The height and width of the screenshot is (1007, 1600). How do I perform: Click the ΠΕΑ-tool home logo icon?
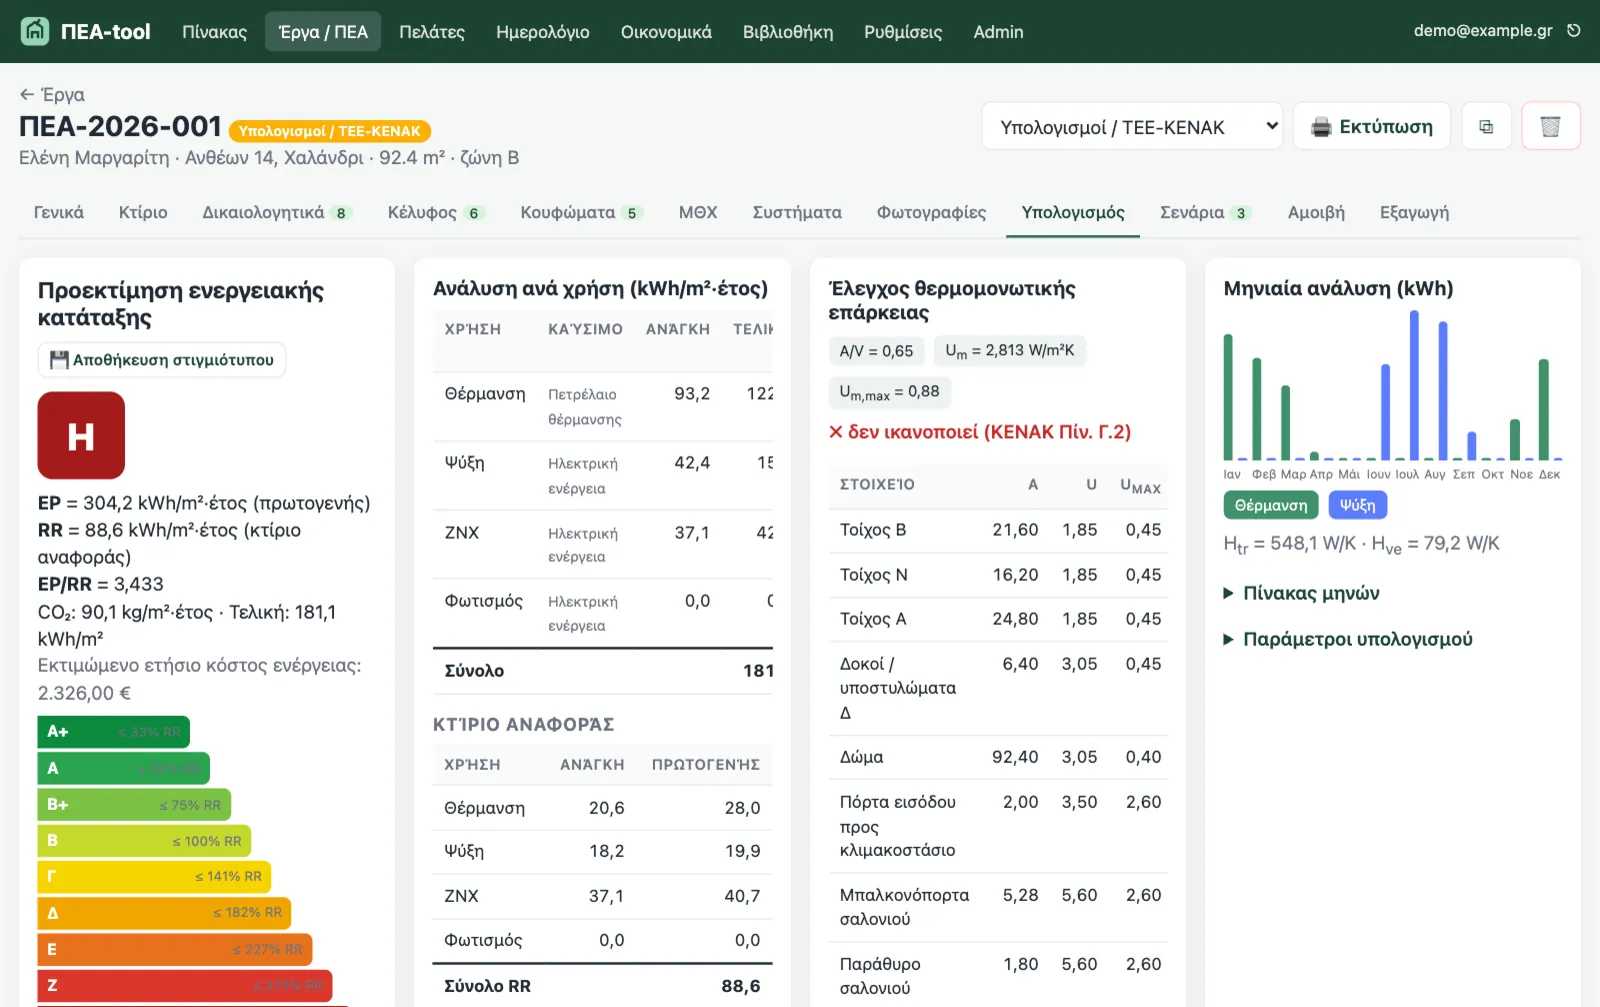[x=35, y=31]
